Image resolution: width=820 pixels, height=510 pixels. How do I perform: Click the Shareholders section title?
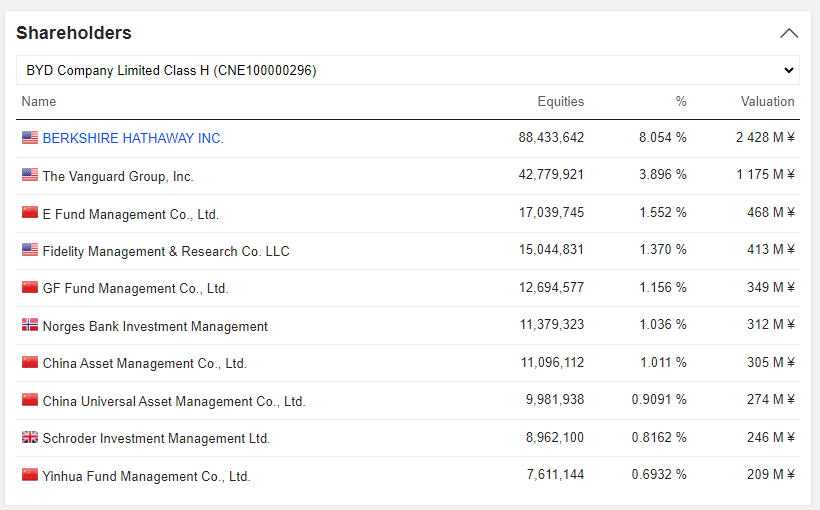tap(74, 33)
